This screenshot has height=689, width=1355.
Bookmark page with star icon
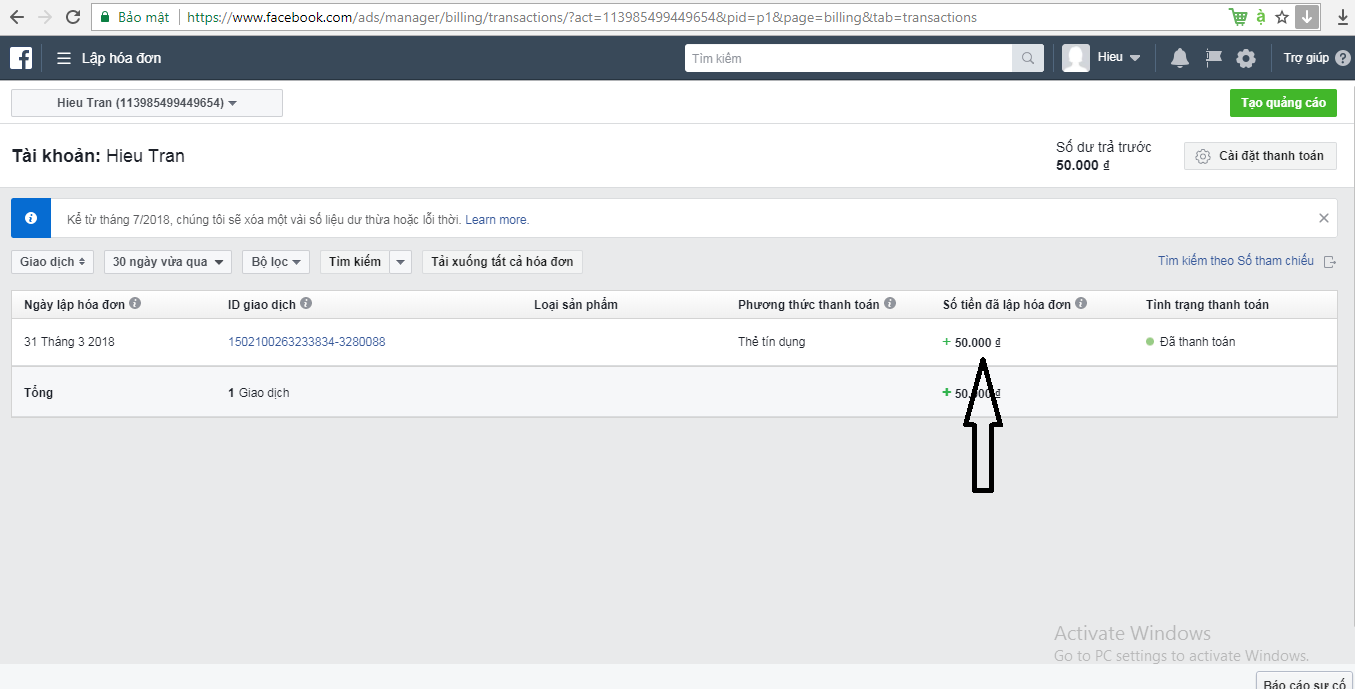coord(1282,17)
